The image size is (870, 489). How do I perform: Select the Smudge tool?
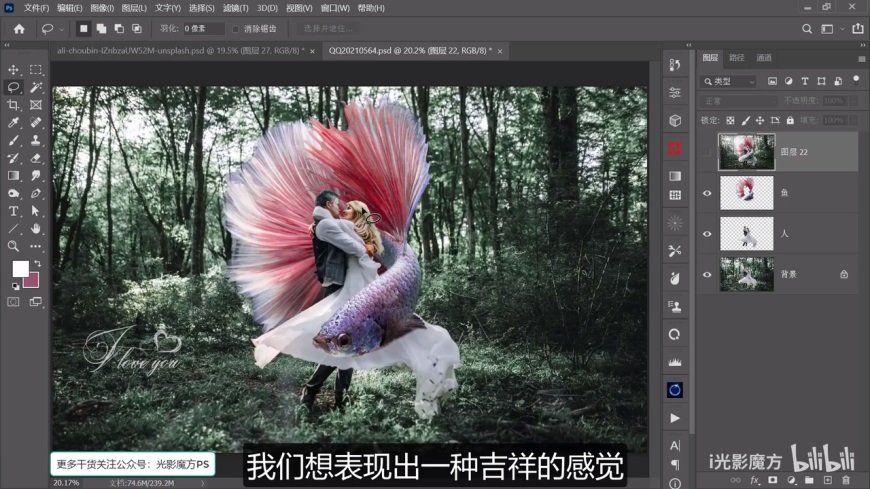[x=36, y=176]
